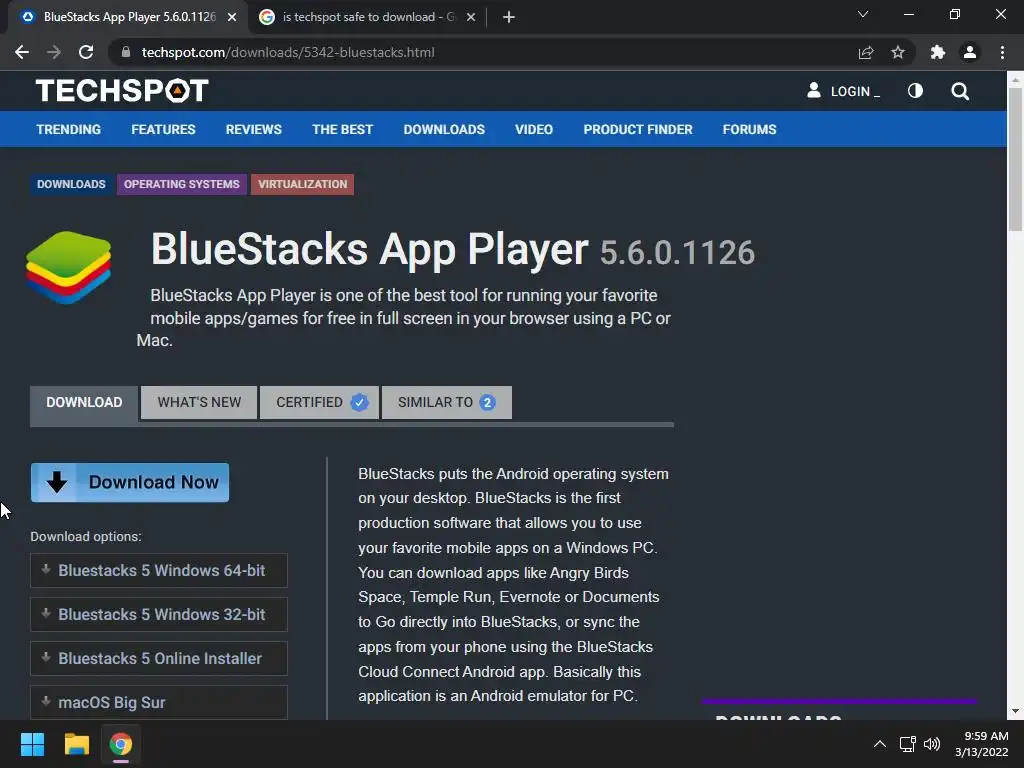Open a new browser tab
Image resolution: width=1024 pixels, height=768 pixels.
coord(509,17)
